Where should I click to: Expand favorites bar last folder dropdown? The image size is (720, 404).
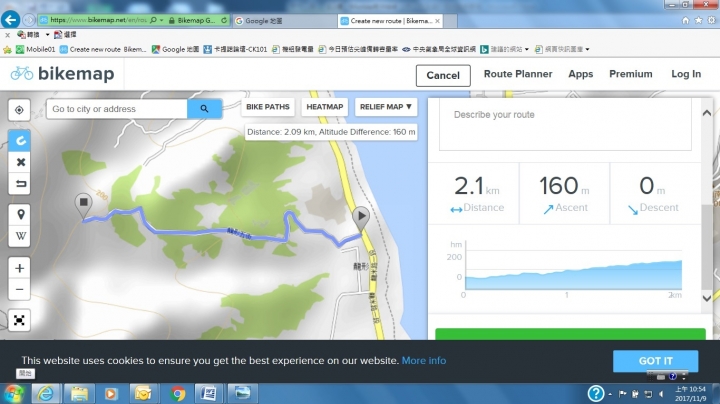pyautogui.click(x=587, y=49)
